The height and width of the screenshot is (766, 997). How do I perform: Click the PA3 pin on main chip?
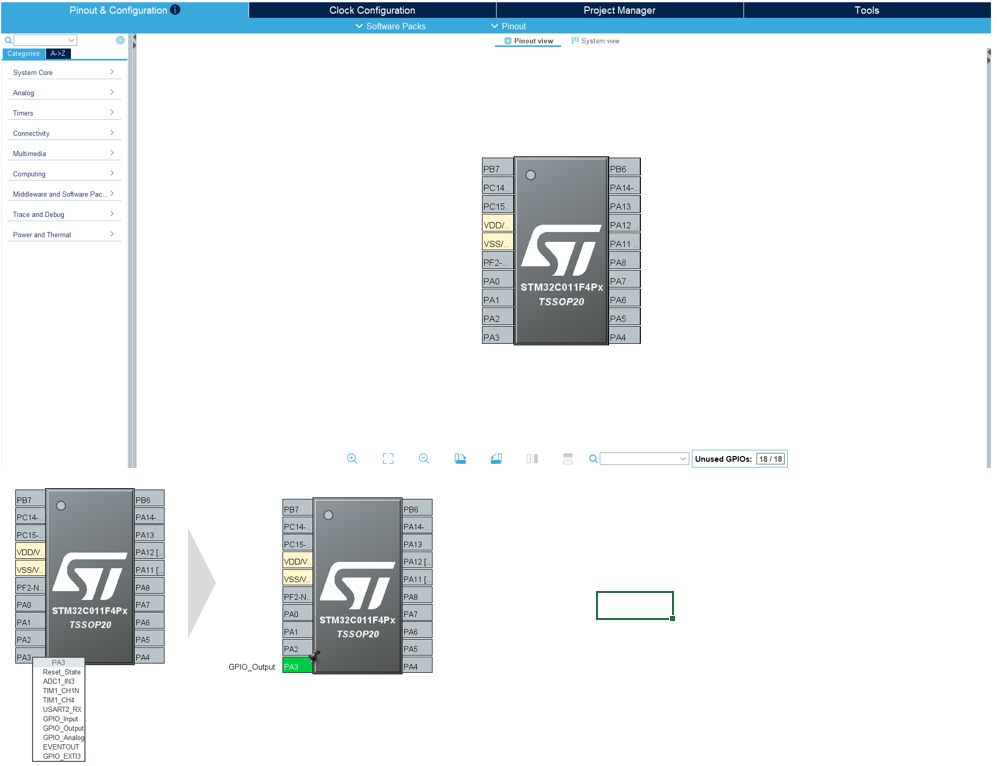coord(497,337)
